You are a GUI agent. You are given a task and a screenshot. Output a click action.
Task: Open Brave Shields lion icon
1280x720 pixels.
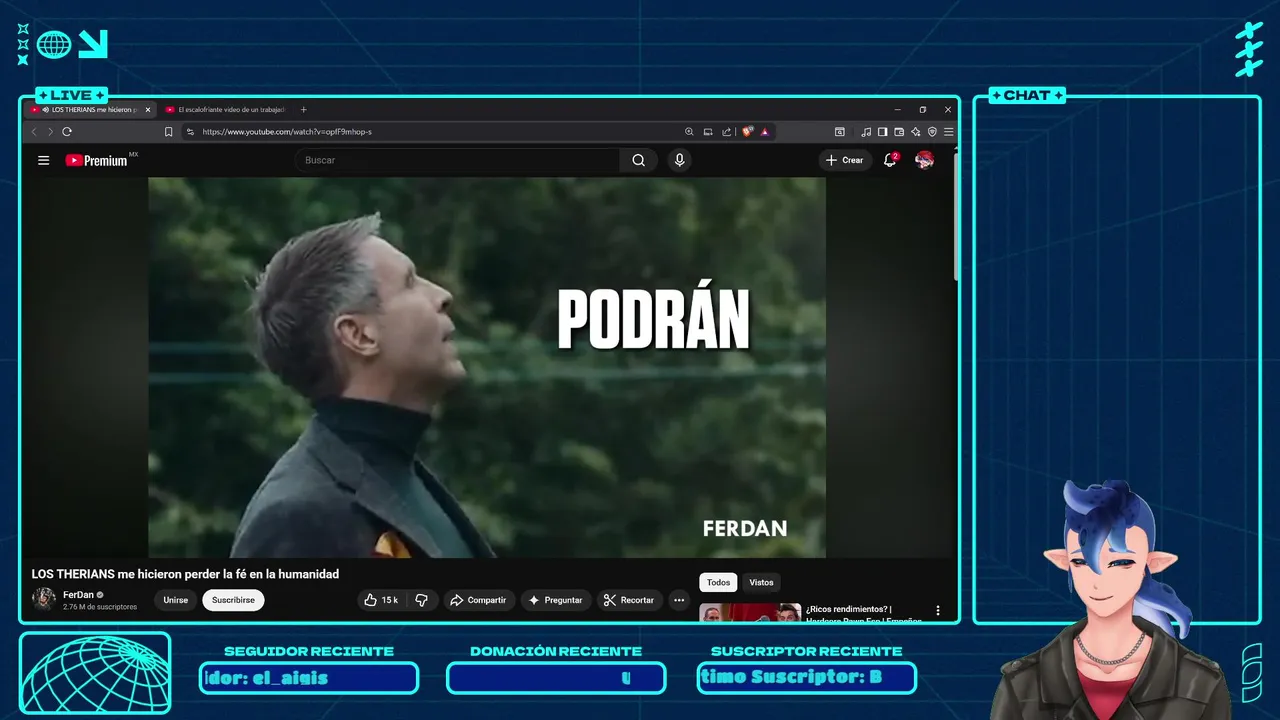click(x=748, y=131)
